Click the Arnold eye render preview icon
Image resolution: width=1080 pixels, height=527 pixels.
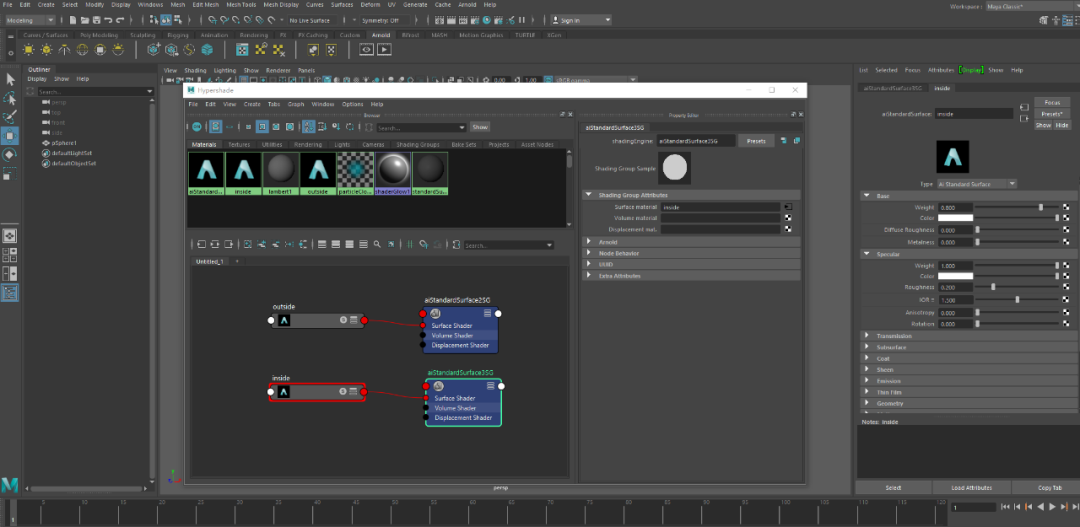coord(366,50)
